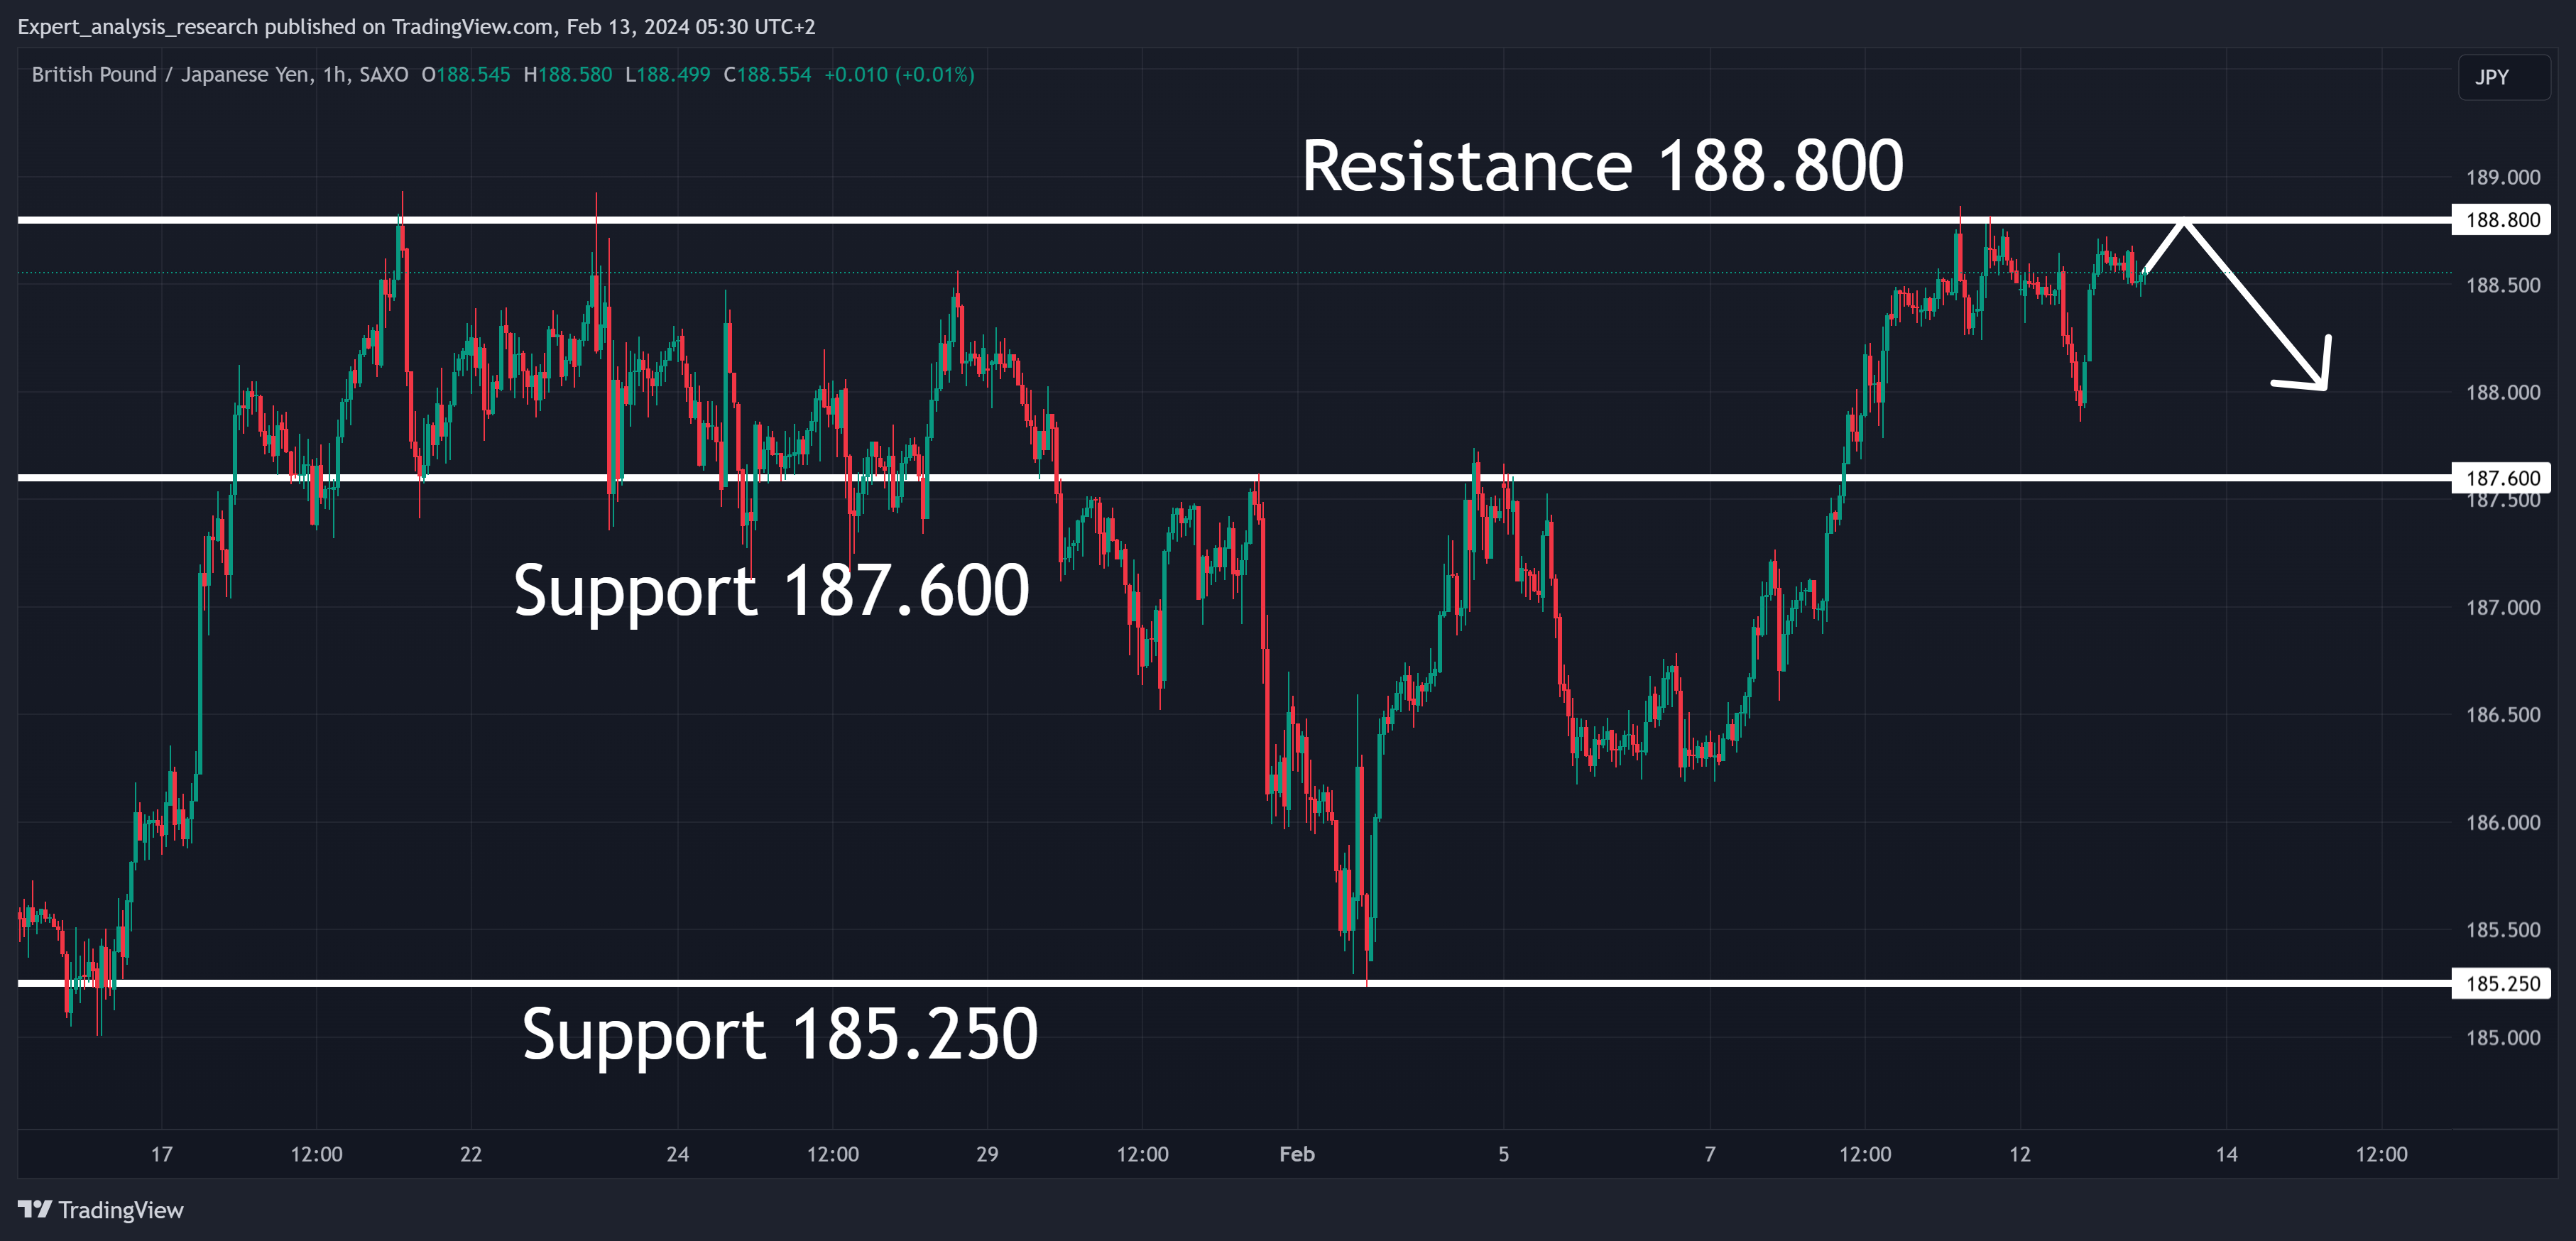
Task: Click the TradingView wordmark link
Action: coord(121,1210)
